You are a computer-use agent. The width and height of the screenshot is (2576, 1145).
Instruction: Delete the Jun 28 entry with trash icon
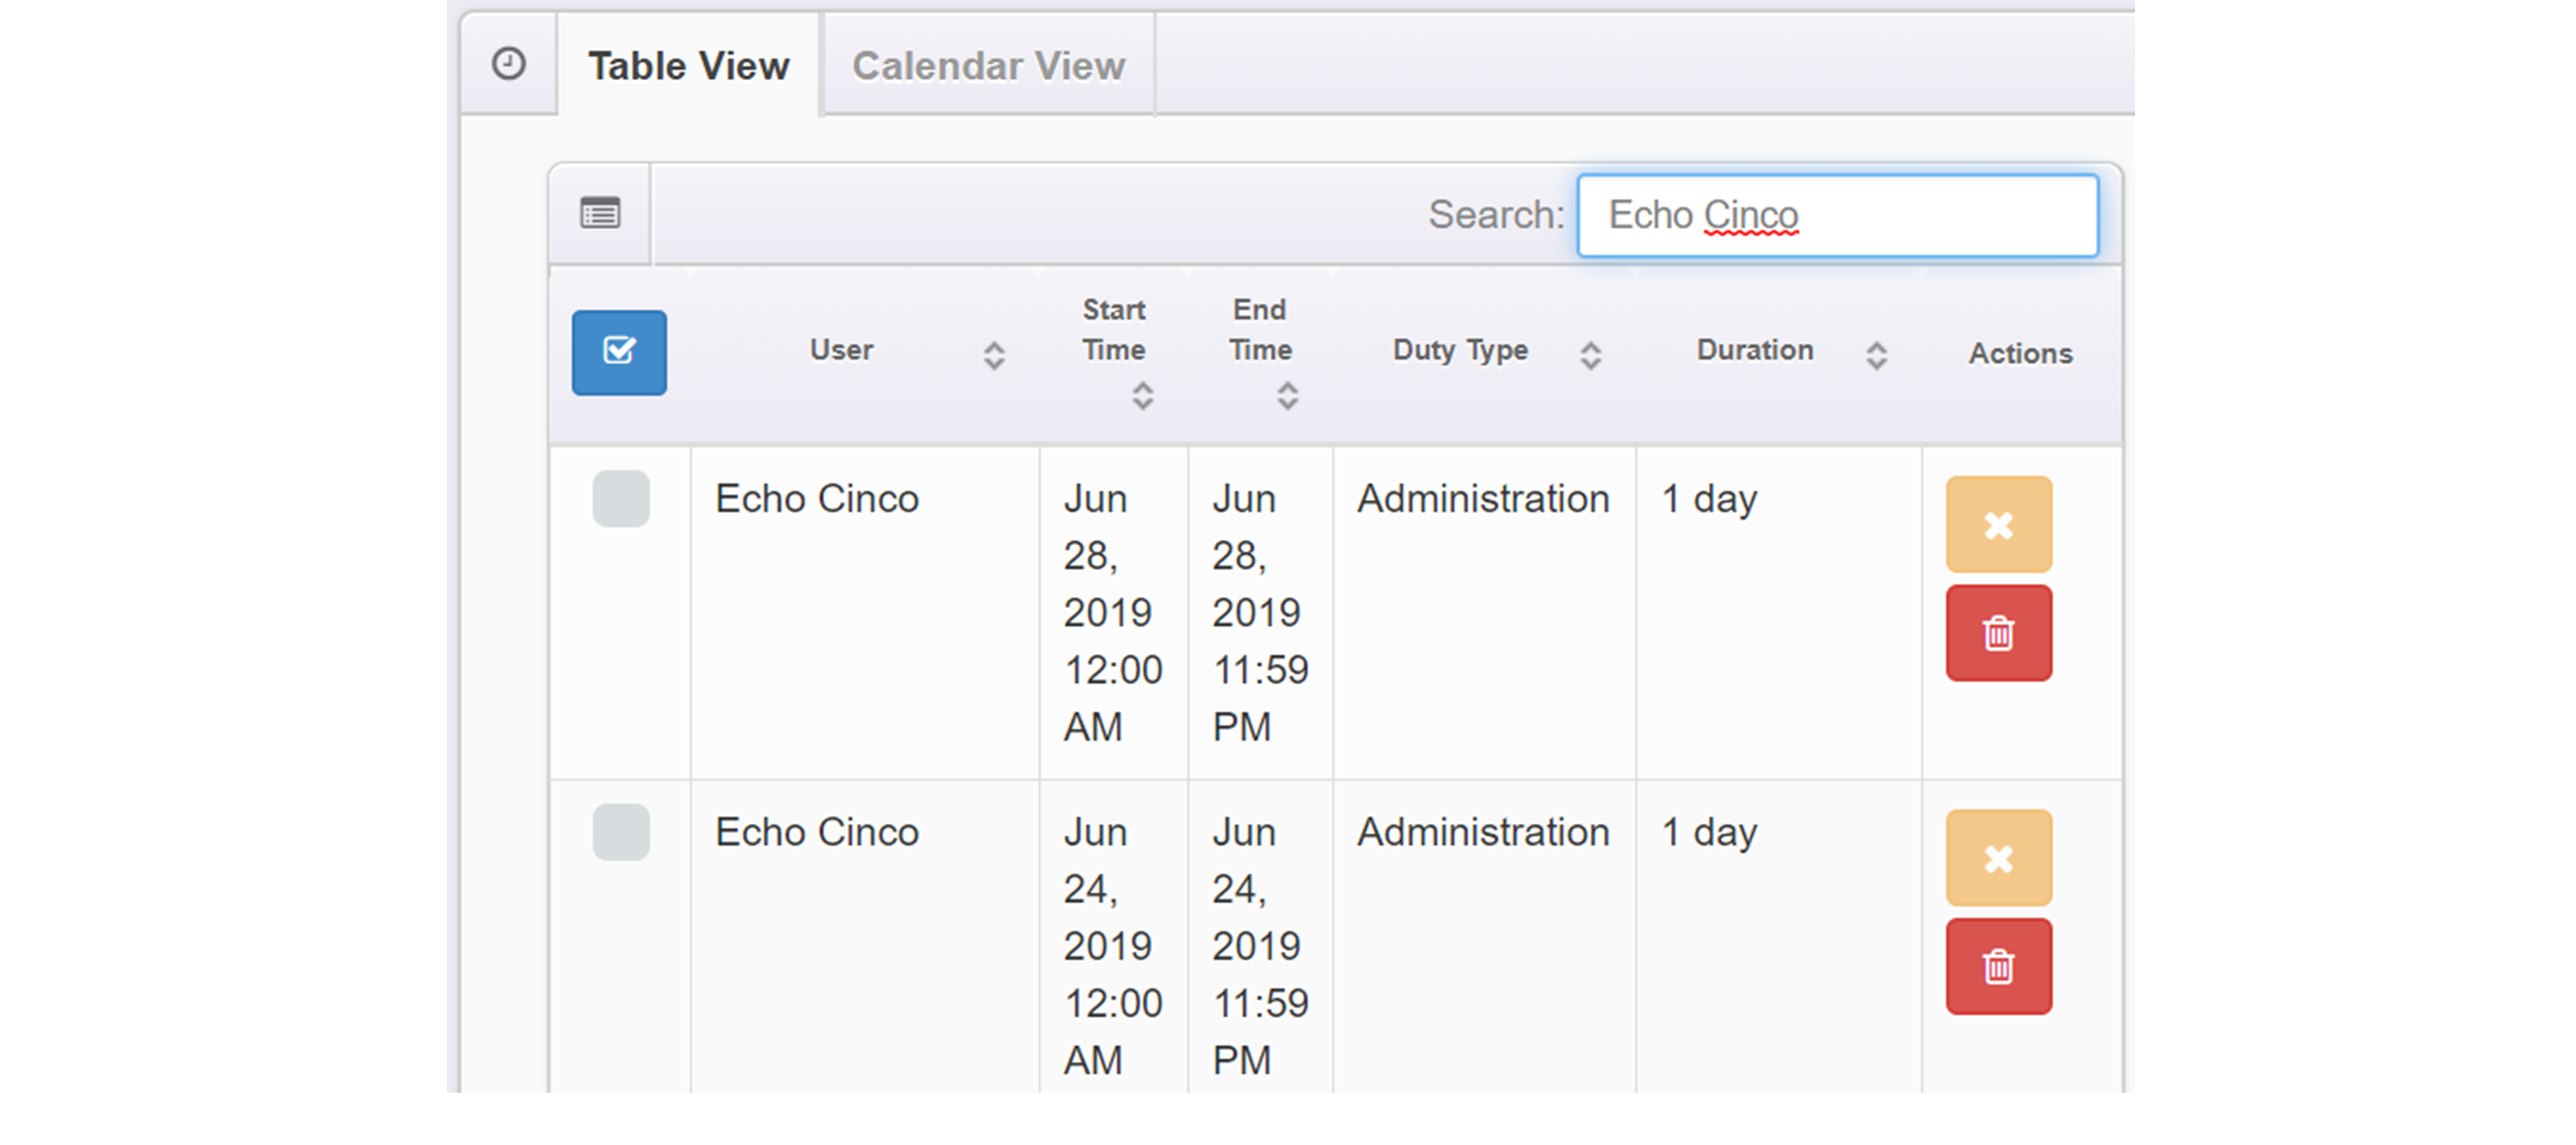pyautogui.click(x=1997, y=633)
